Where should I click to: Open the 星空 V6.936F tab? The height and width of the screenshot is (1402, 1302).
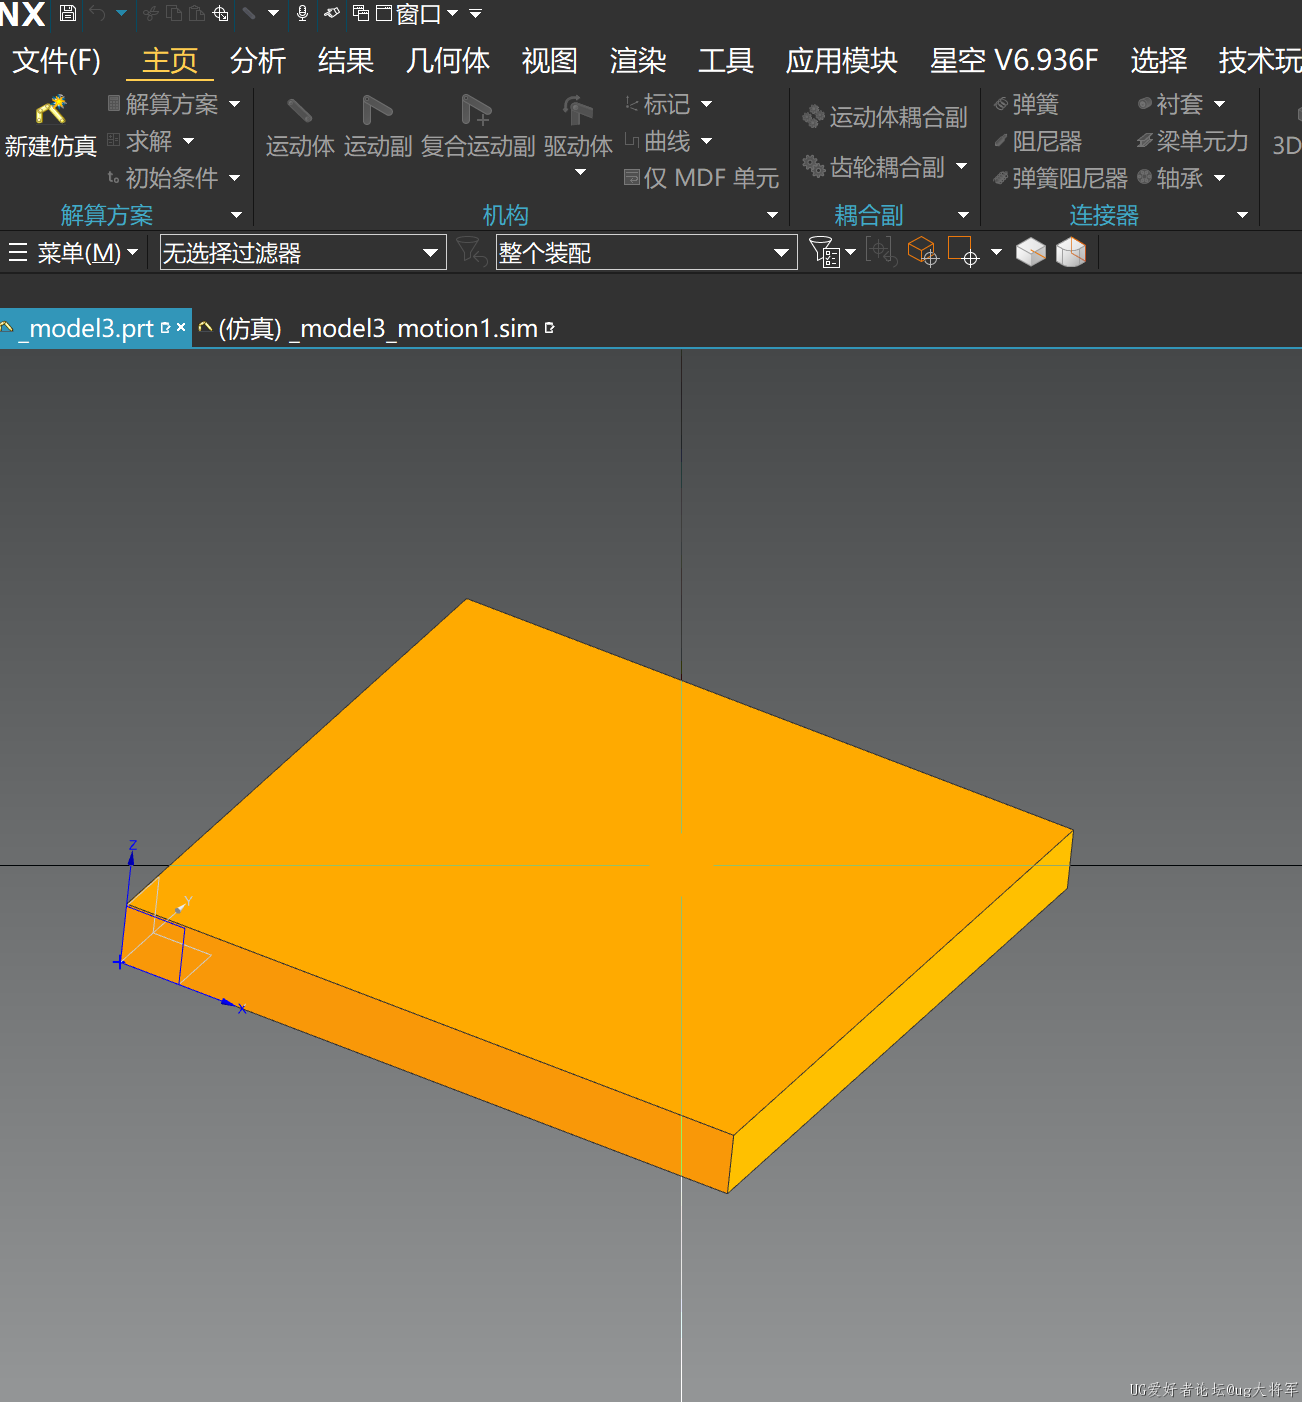pos(1014,61)
